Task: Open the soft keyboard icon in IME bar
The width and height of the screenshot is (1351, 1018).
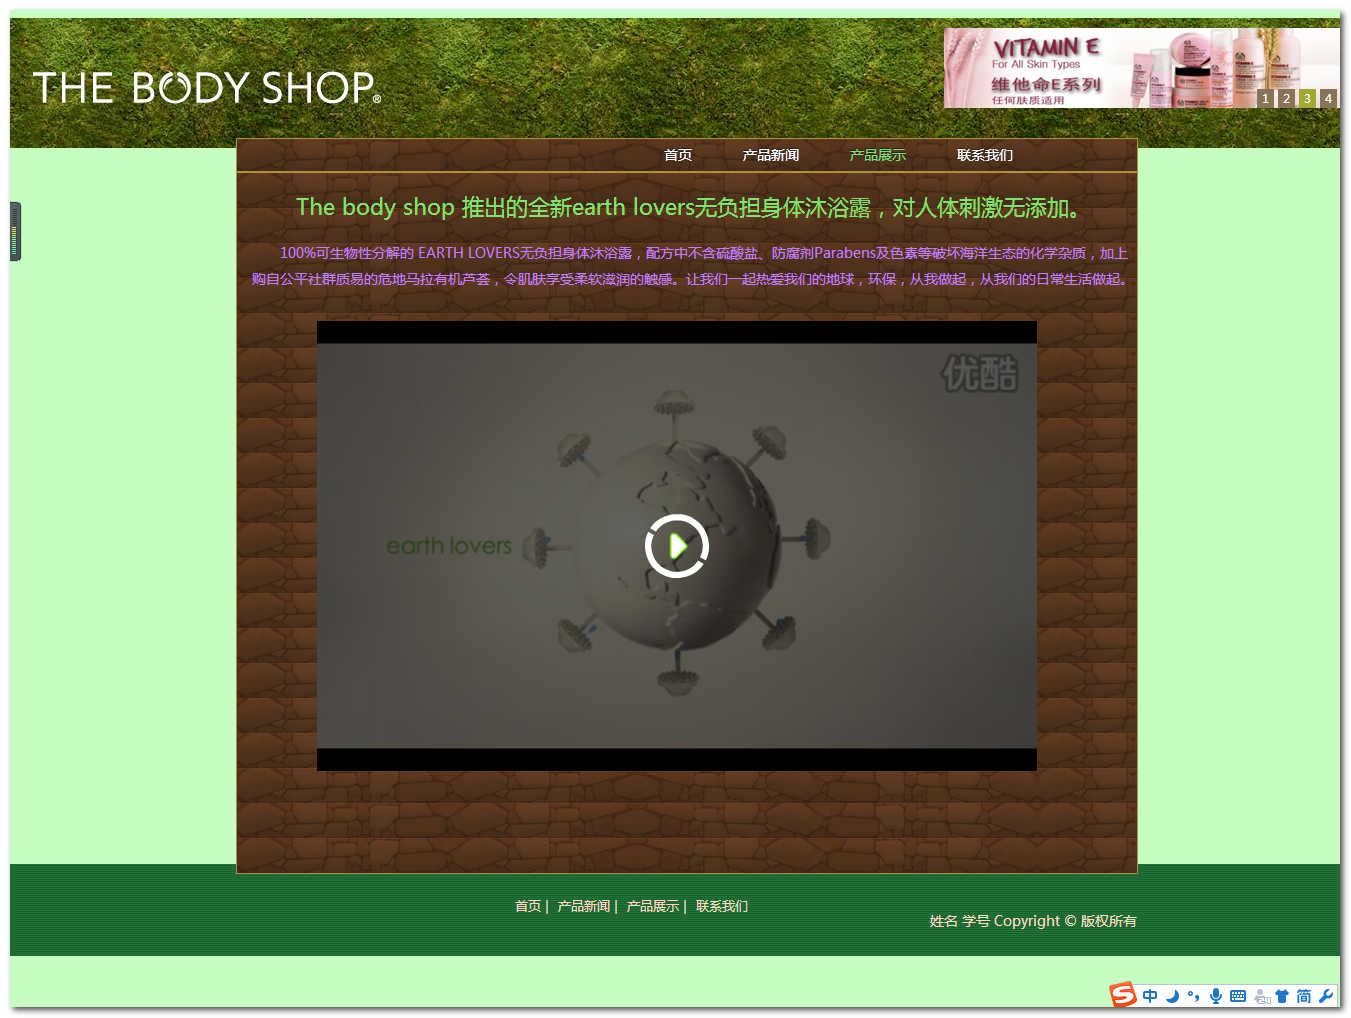Action: pos(1238,996)
